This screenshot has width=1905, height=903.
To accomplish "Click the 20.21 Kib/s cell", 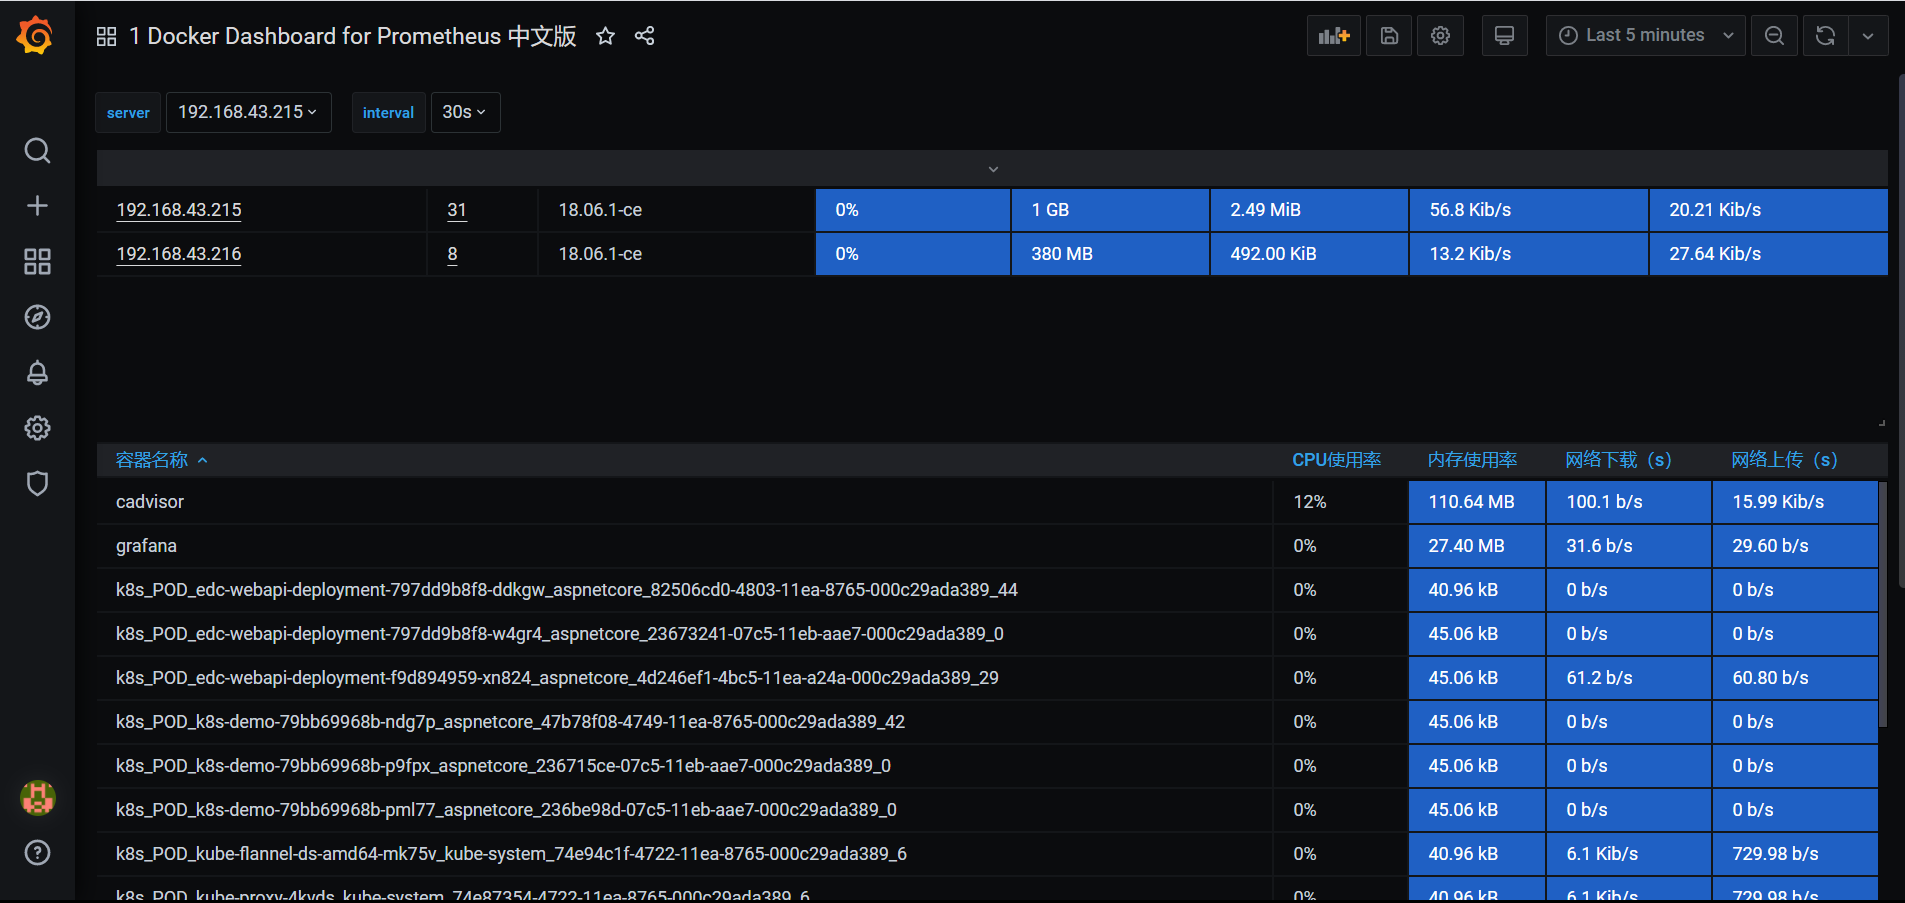I will (x=1768, y=210).
